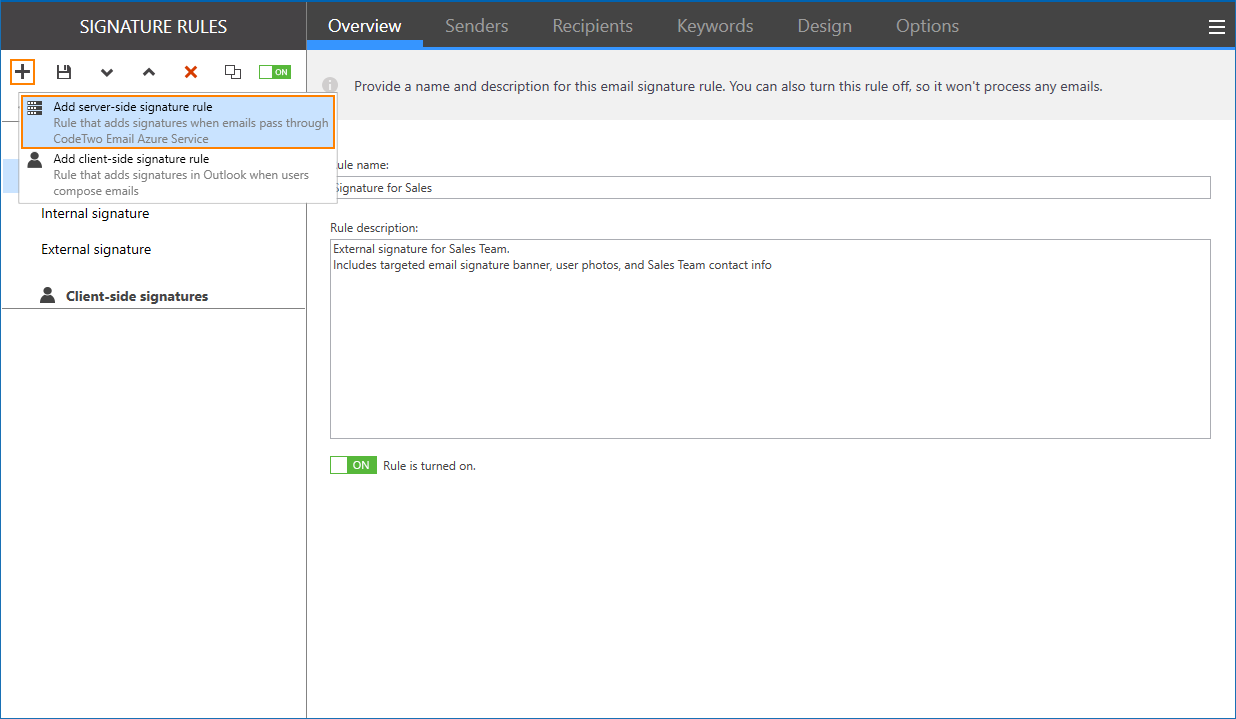The image size is (1236, 719).
Task: Save the signature rule using floppy disk icon
Action: [64, 71]
